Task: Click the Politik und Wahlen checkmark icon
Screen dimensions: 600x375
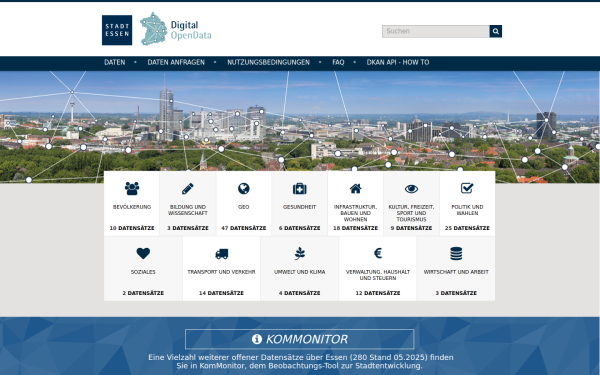Action: click(x=467, y=188)
